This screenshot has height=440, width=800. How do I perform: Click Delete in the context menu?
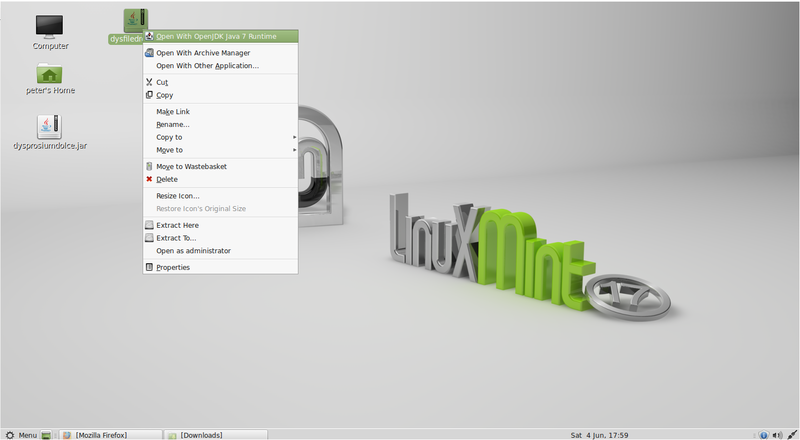point(220,179)
